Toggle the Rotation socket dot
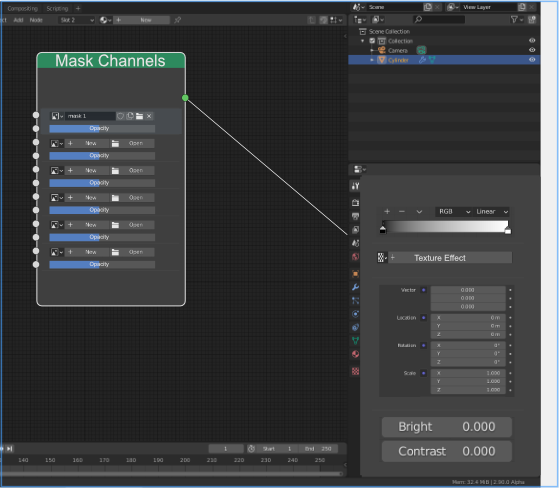The width and height of the screenshot is (559, 488). pyautogui.click(x=424, y=345)
